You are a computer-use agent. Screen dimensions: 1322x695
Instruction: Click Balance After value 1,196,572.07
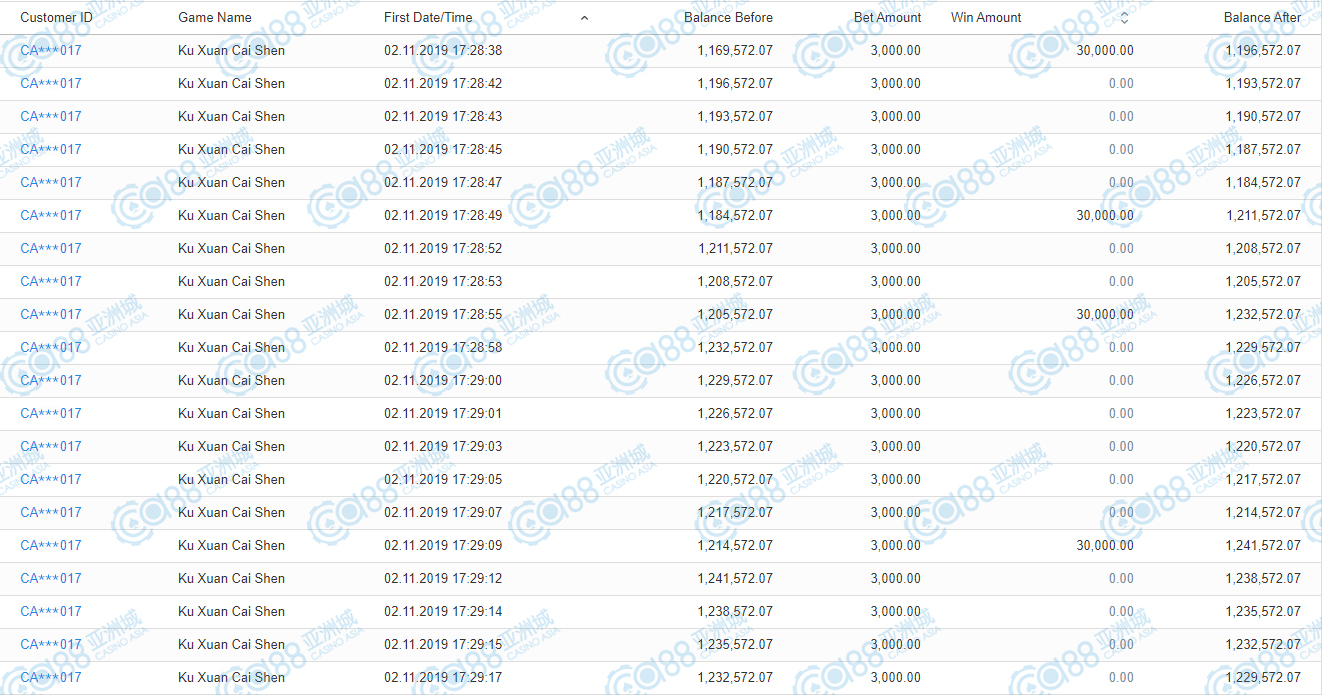coord(1263,50)
